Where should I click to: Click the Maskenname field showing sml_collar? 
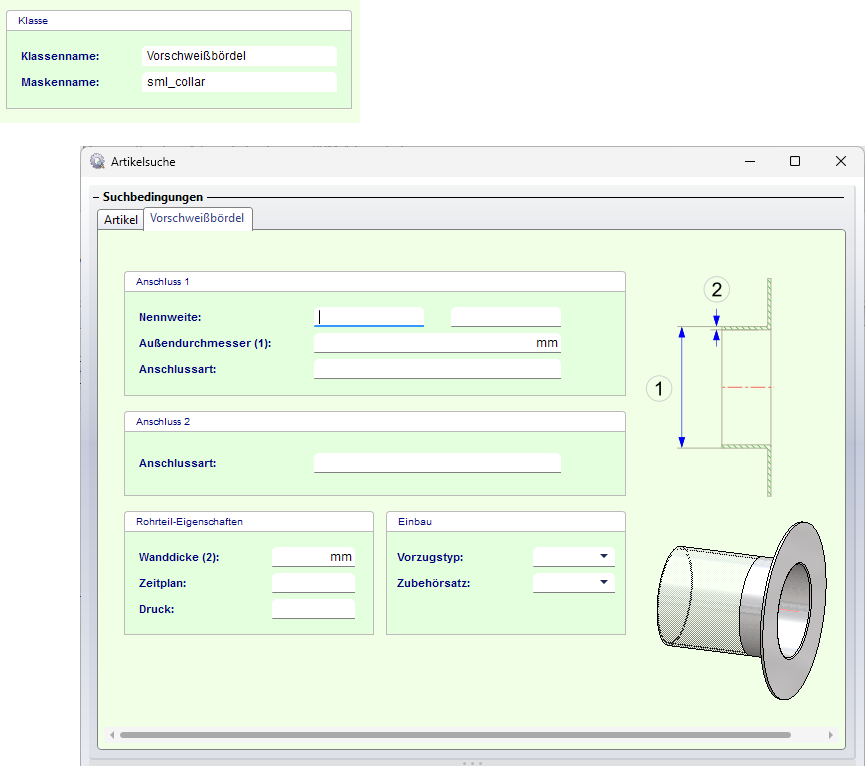[239, 82]
